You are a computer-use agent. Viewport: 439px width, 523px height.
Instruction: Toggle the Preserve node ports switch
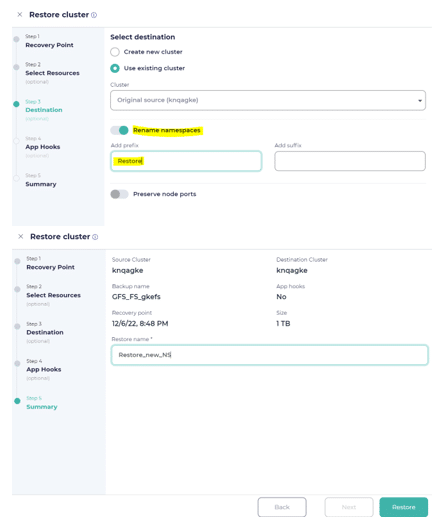tap(119, 194)
